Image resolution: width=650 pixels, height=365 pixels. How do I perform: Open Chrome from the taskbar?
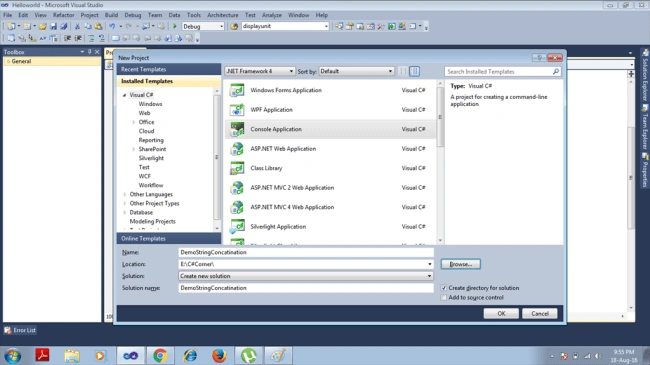click(x=160, y=355)
